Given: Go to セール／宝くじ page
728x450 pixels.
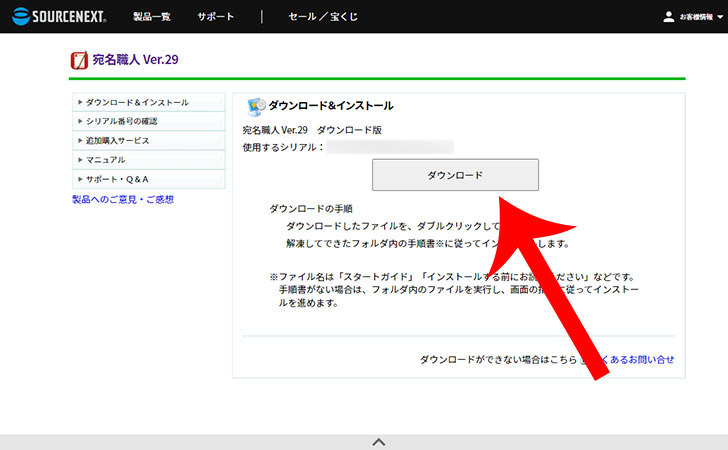Looking at the screenshot, I should pos(323,17).
